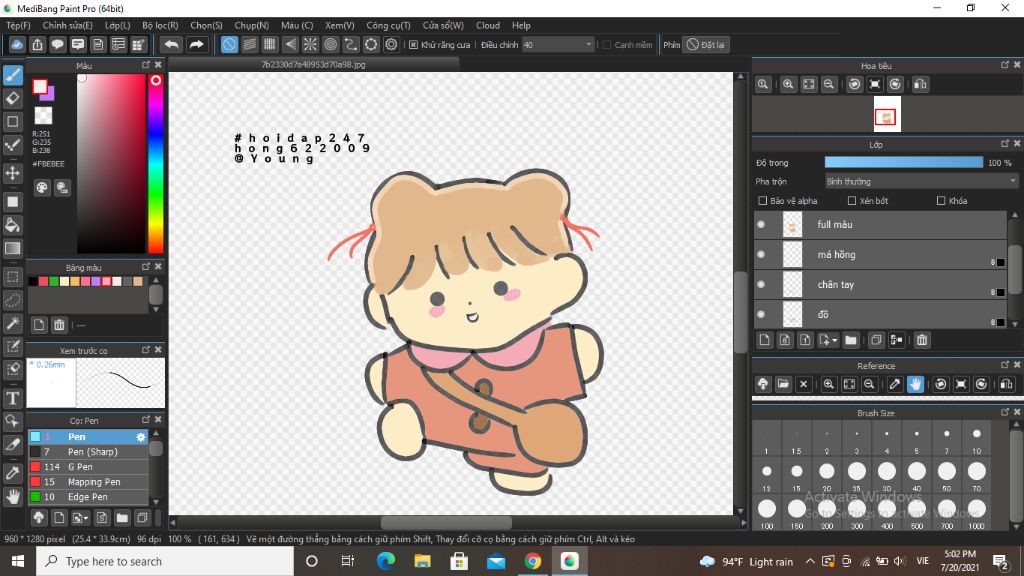Select the Edge Pen brush

(88, 496)
